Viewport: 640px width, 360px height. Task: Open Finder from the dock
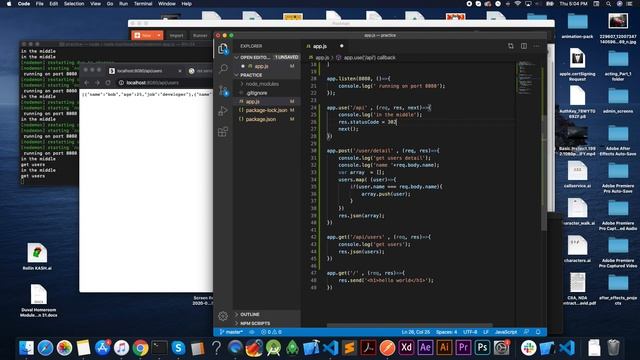point(27,348)
